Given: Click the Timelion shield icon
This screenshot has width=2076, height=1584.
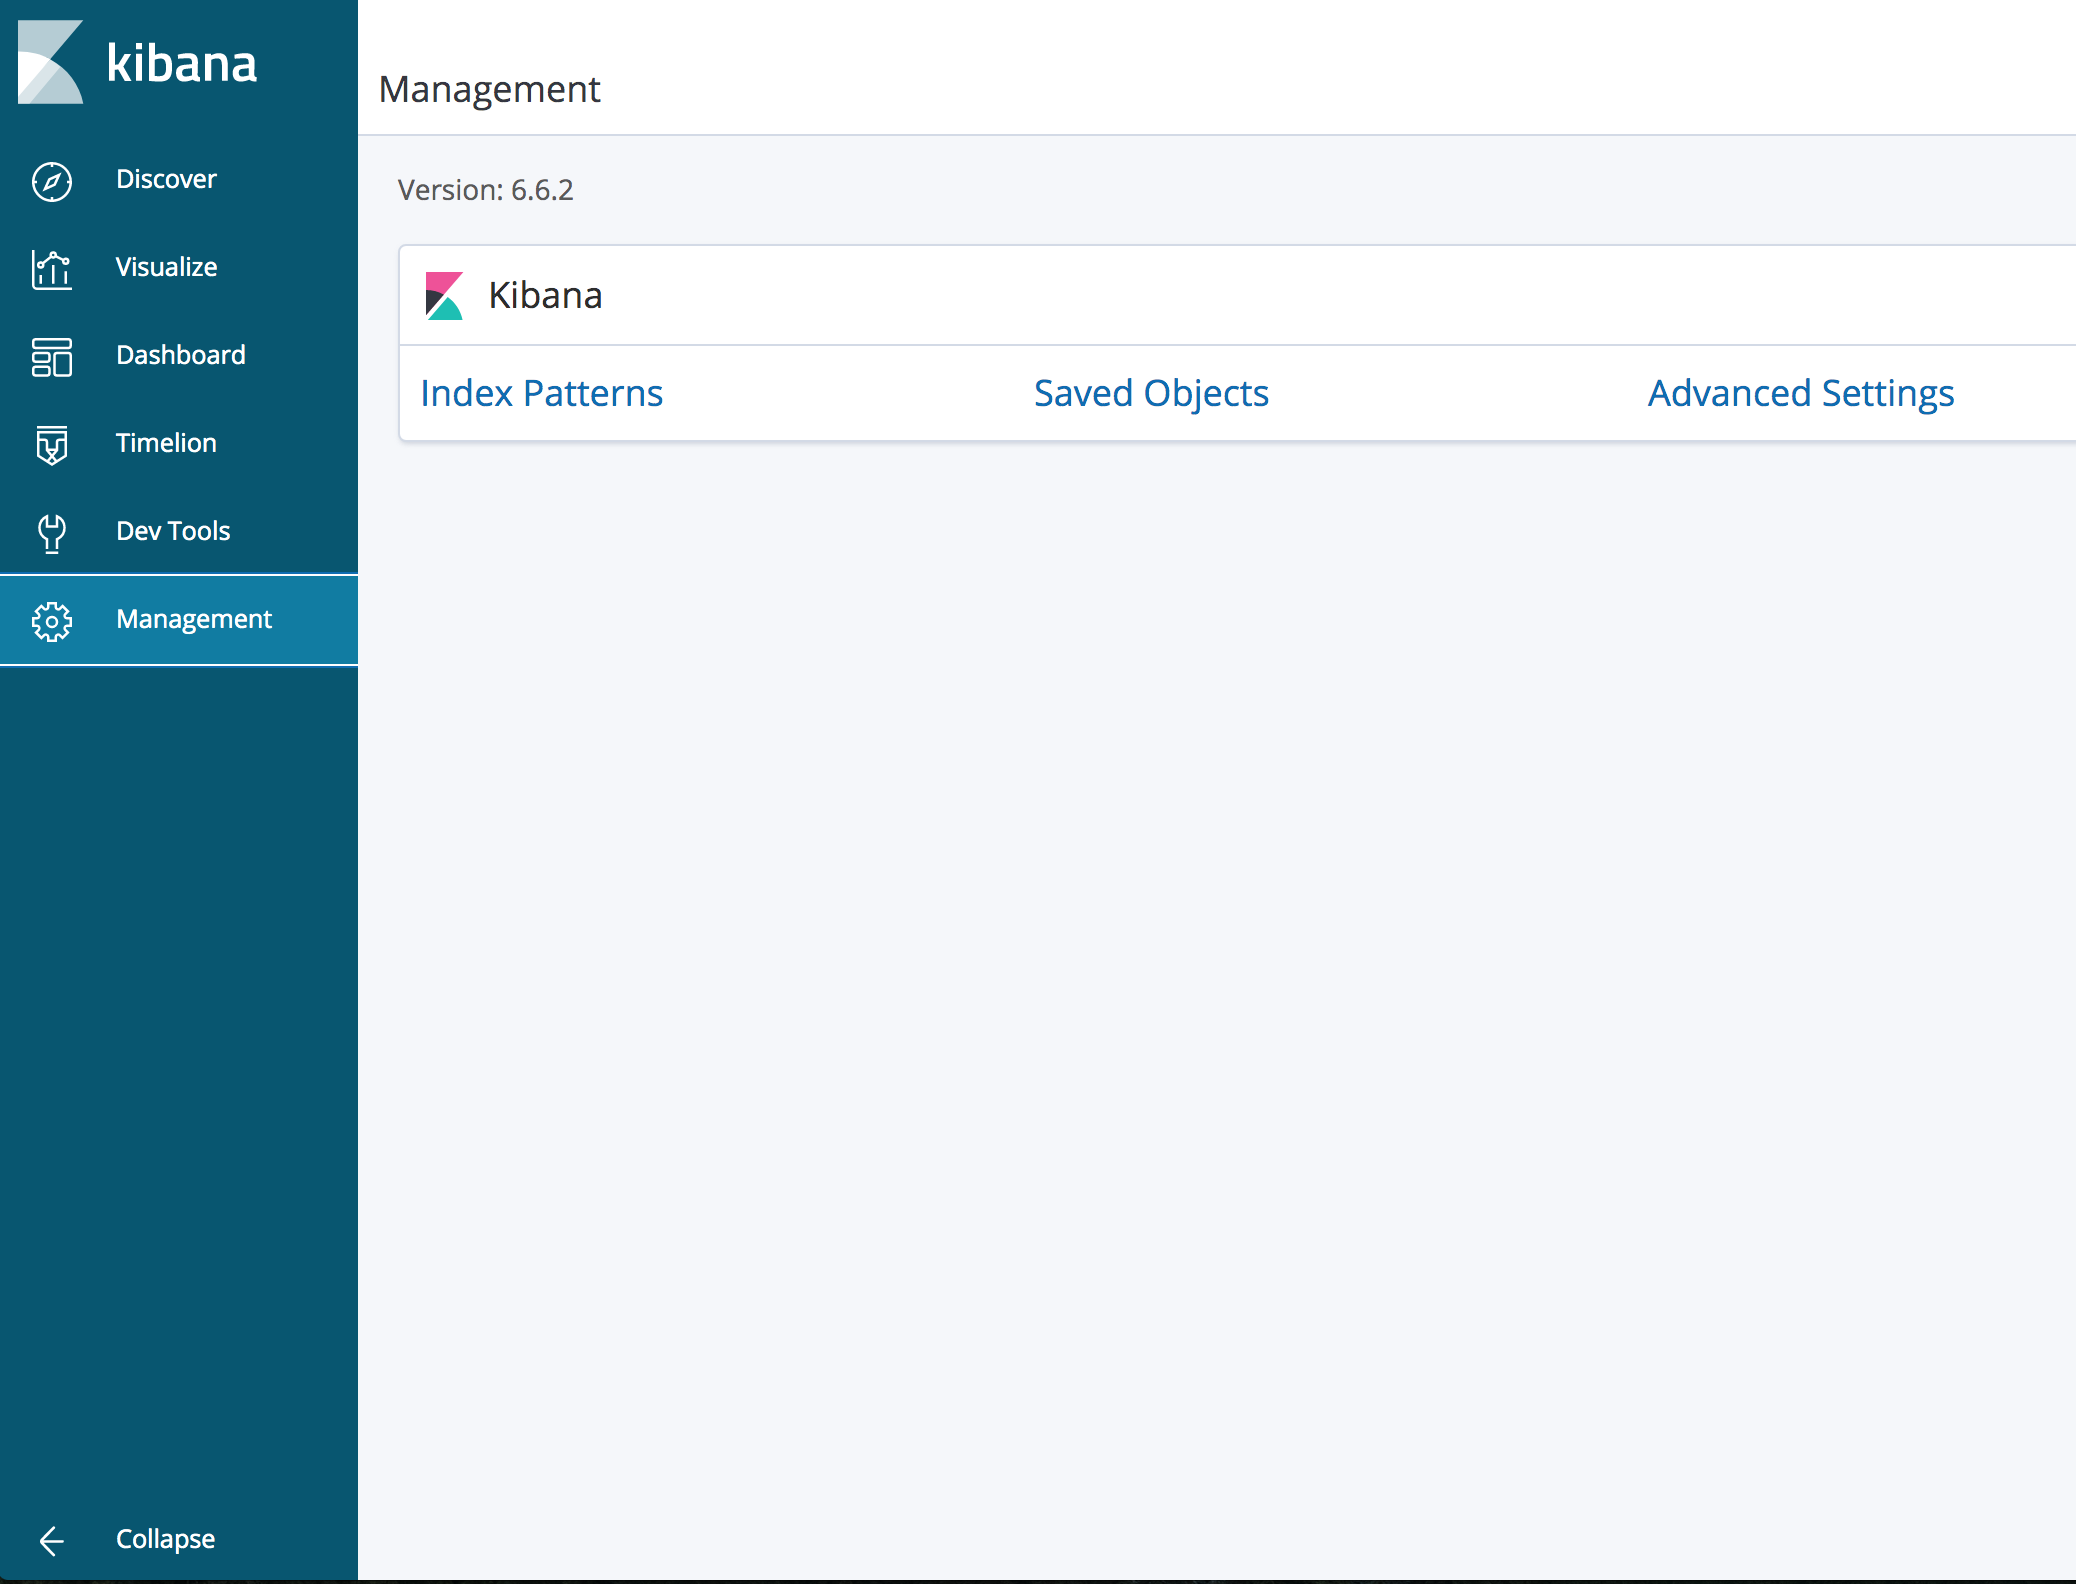Looking at the screenshot, I should tap(52, 445).
